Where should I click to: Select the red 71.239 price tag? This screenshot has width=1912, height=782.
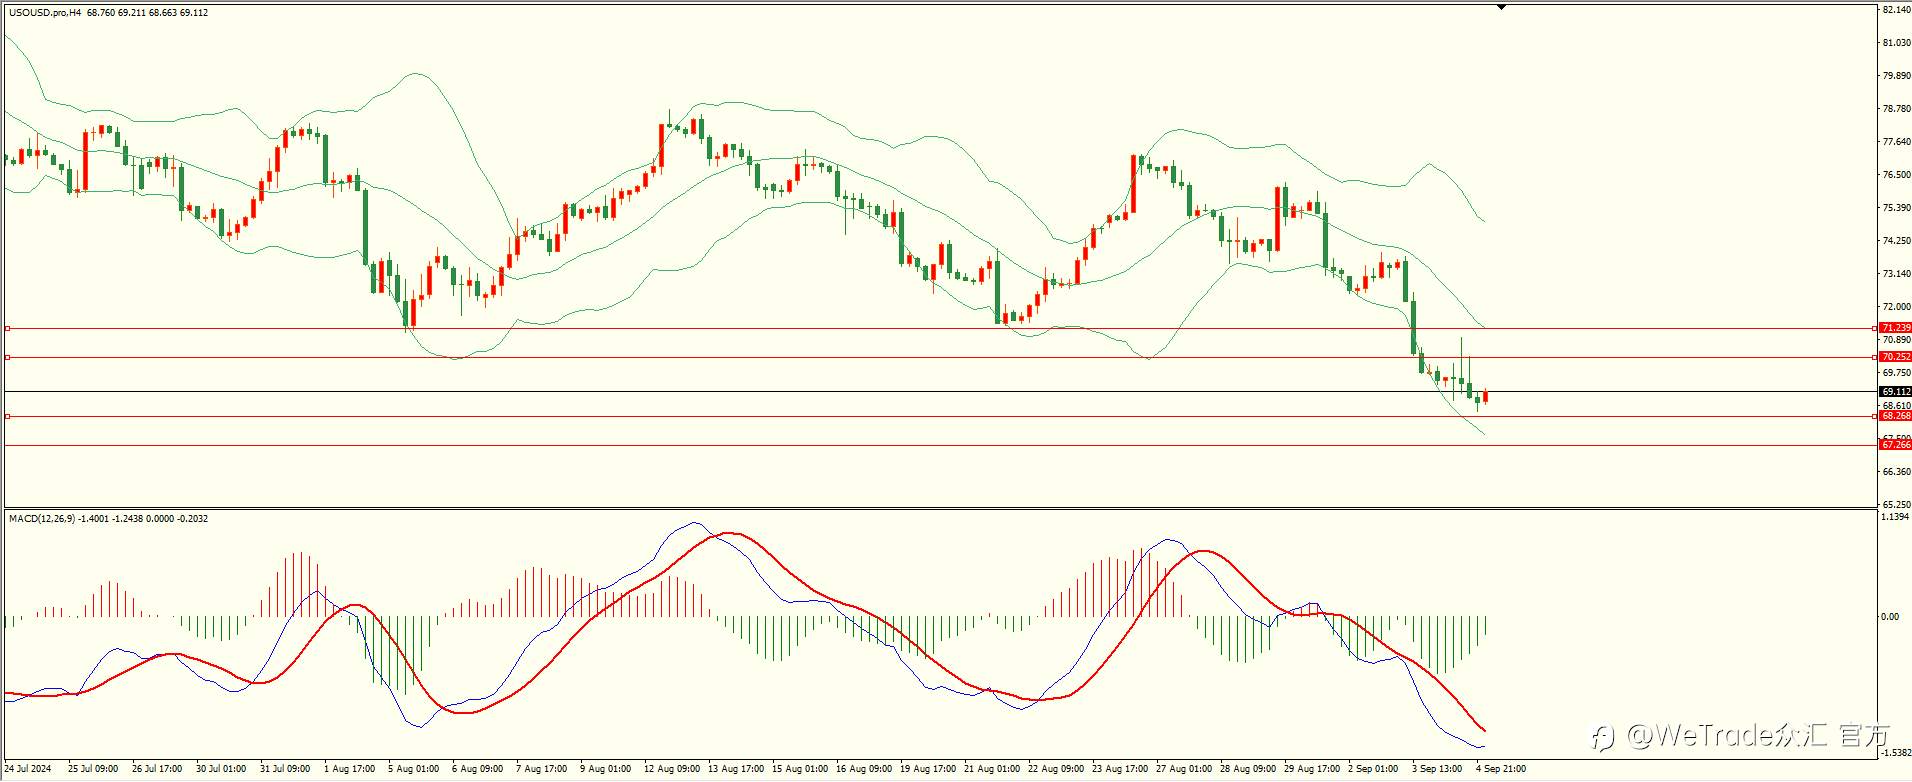coord(1895,328)
